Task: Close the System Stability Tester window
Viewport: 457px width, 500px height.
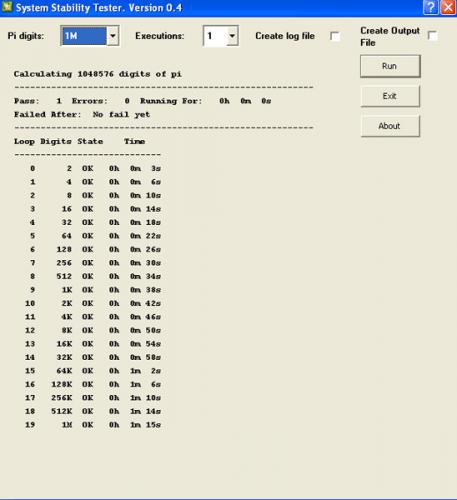Action: [x=448, y=7]
